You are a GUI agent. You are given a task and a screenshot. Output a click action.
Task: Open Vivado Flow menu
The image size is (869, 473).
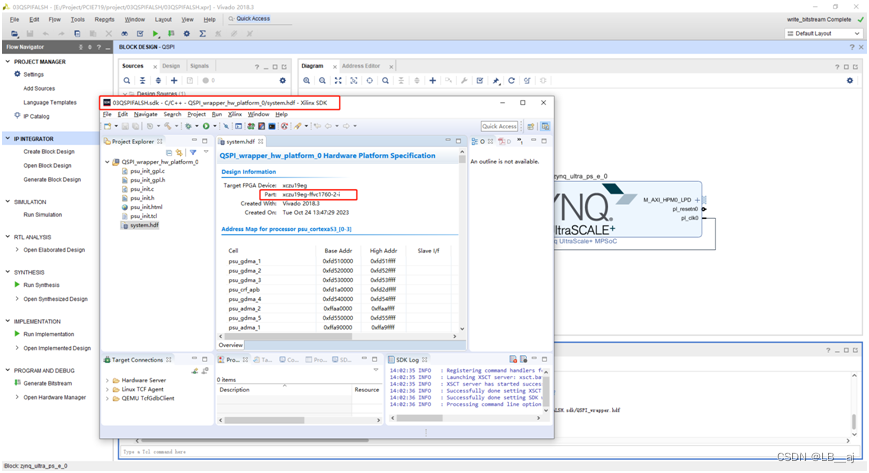click(x=54, y=19)
